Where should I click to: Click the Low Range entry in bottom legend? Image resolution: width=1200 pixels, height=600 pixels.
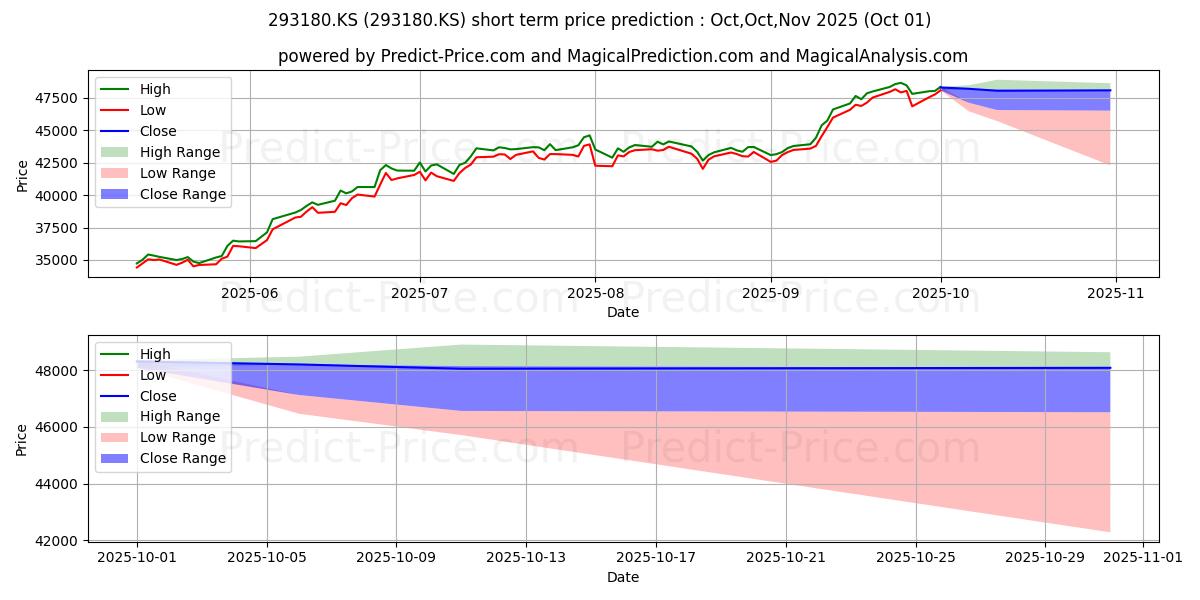tap(160, 437)
